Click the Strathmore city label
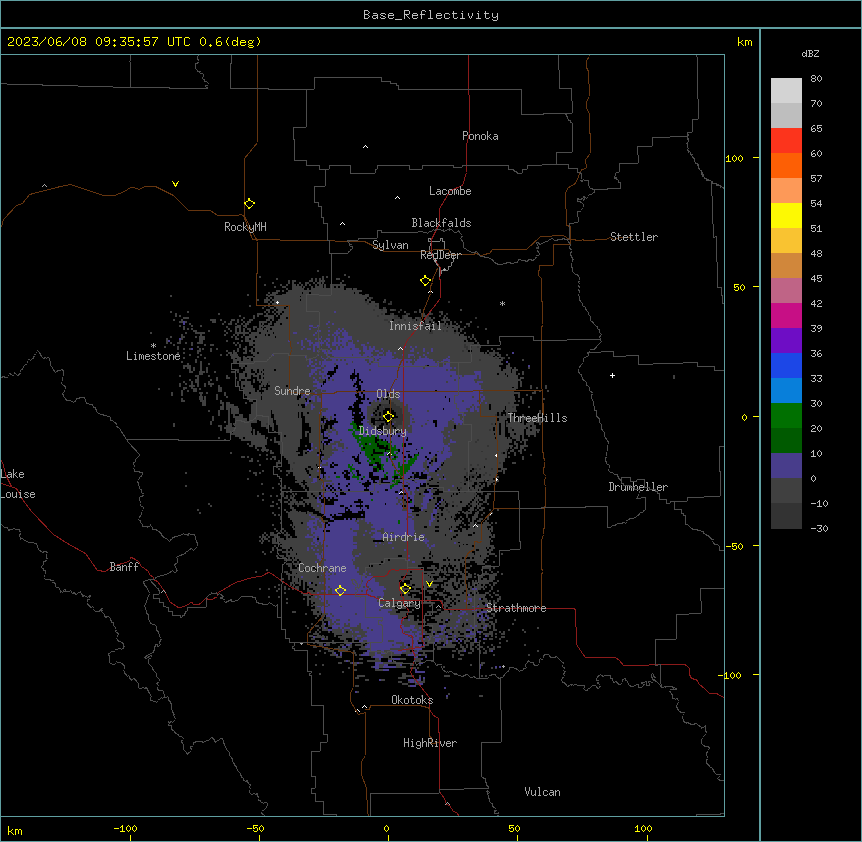 [x=516, y=608]
